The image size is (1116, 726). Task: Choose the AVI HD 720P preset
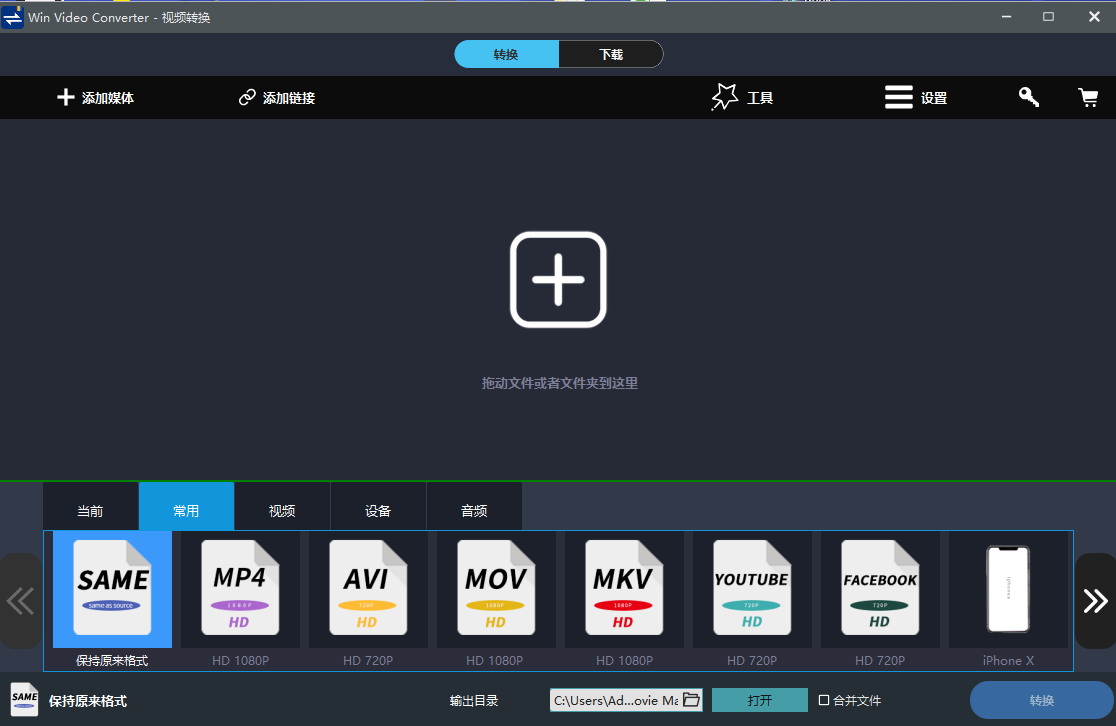tap(368, 601)
